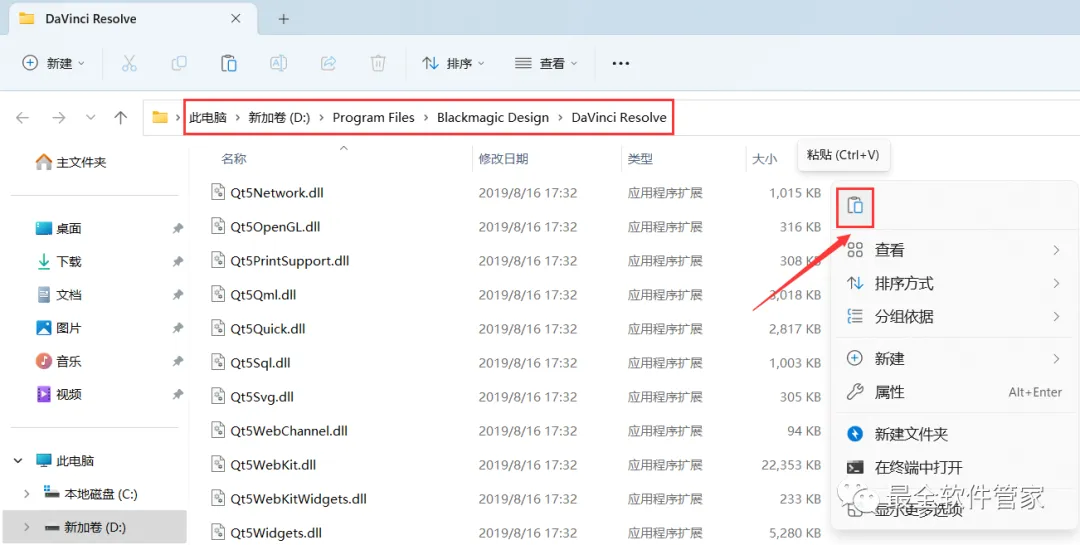Image resolution: width=1080 pixels, height=545 pixels.
Task: Click 新加卷 (D:) in the address bar
Action: [279, 118]
